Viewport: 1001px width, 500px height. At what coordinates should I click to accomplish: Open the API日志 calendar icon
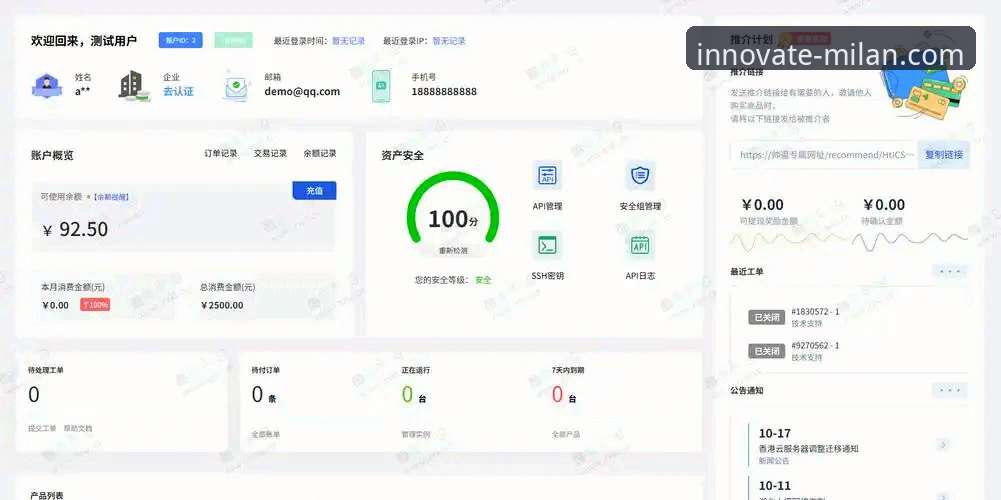[640, 245]
